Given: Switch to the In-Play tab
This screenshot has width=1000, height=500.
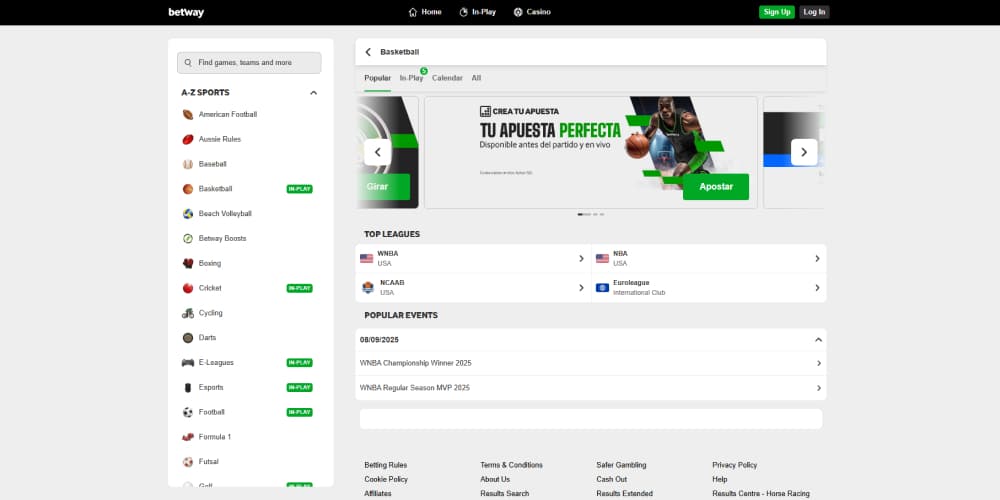Looking at the screenshot, I should (x=411, y=78).
